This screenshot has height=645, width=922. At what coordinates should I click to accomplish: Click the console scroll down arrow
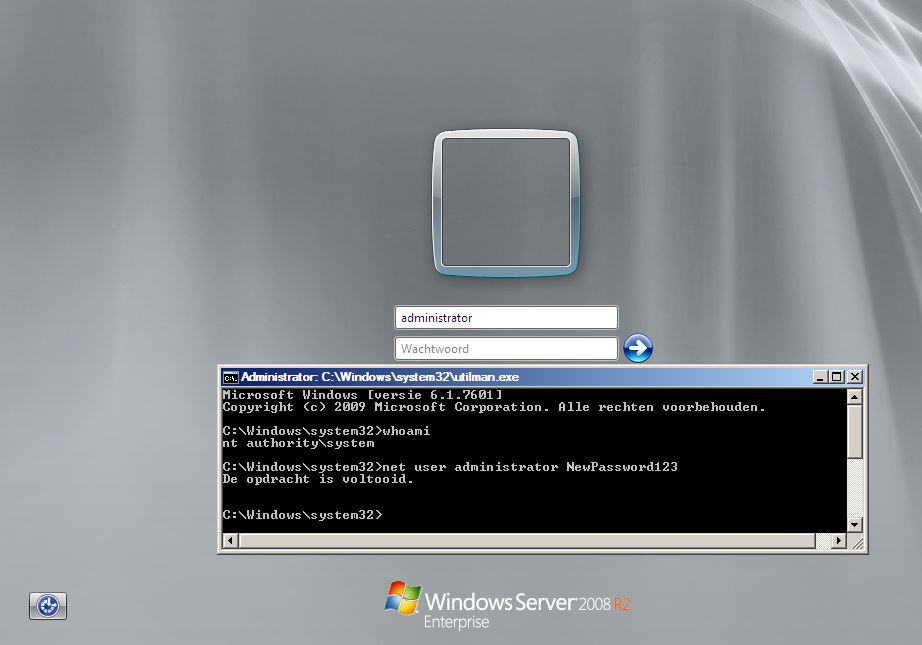click(855, 524)
